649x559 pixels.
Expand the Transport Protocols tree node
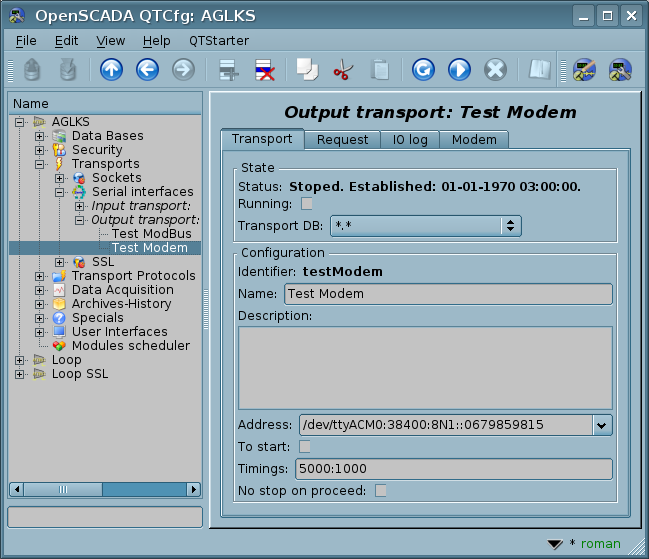pos(39,276)
